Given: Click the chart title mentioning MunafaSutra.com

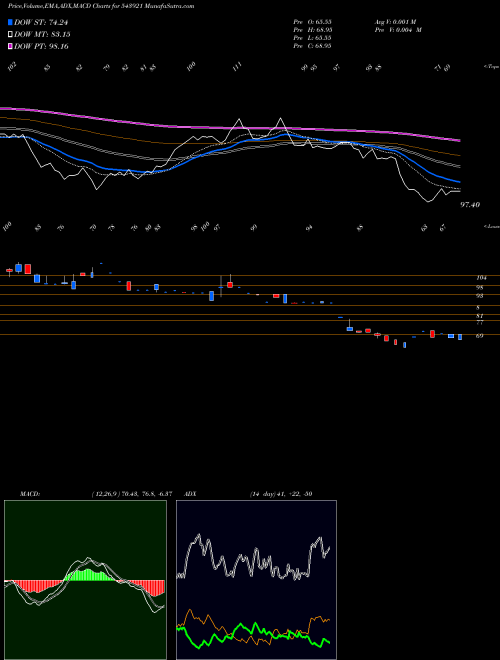Looking at the screenshot, I should click(101, 7).
